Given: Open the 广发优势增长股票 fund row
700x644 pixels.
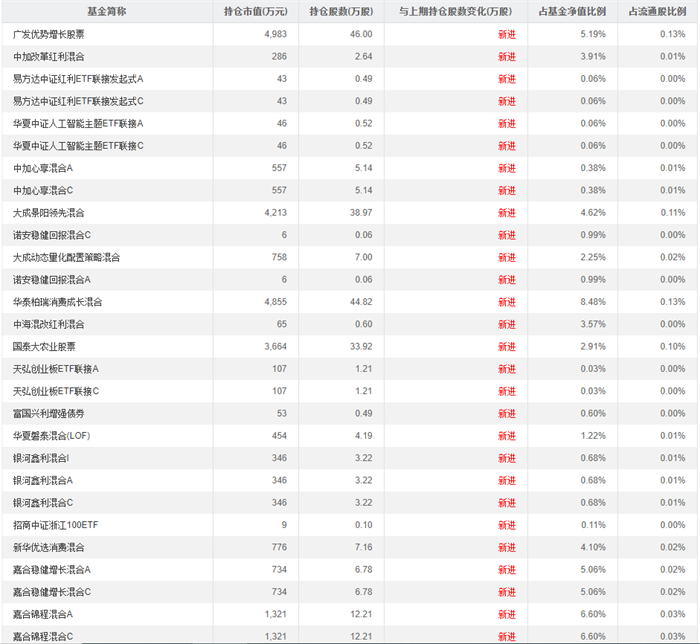Looking at the screenshot, I should click(350, 34).
